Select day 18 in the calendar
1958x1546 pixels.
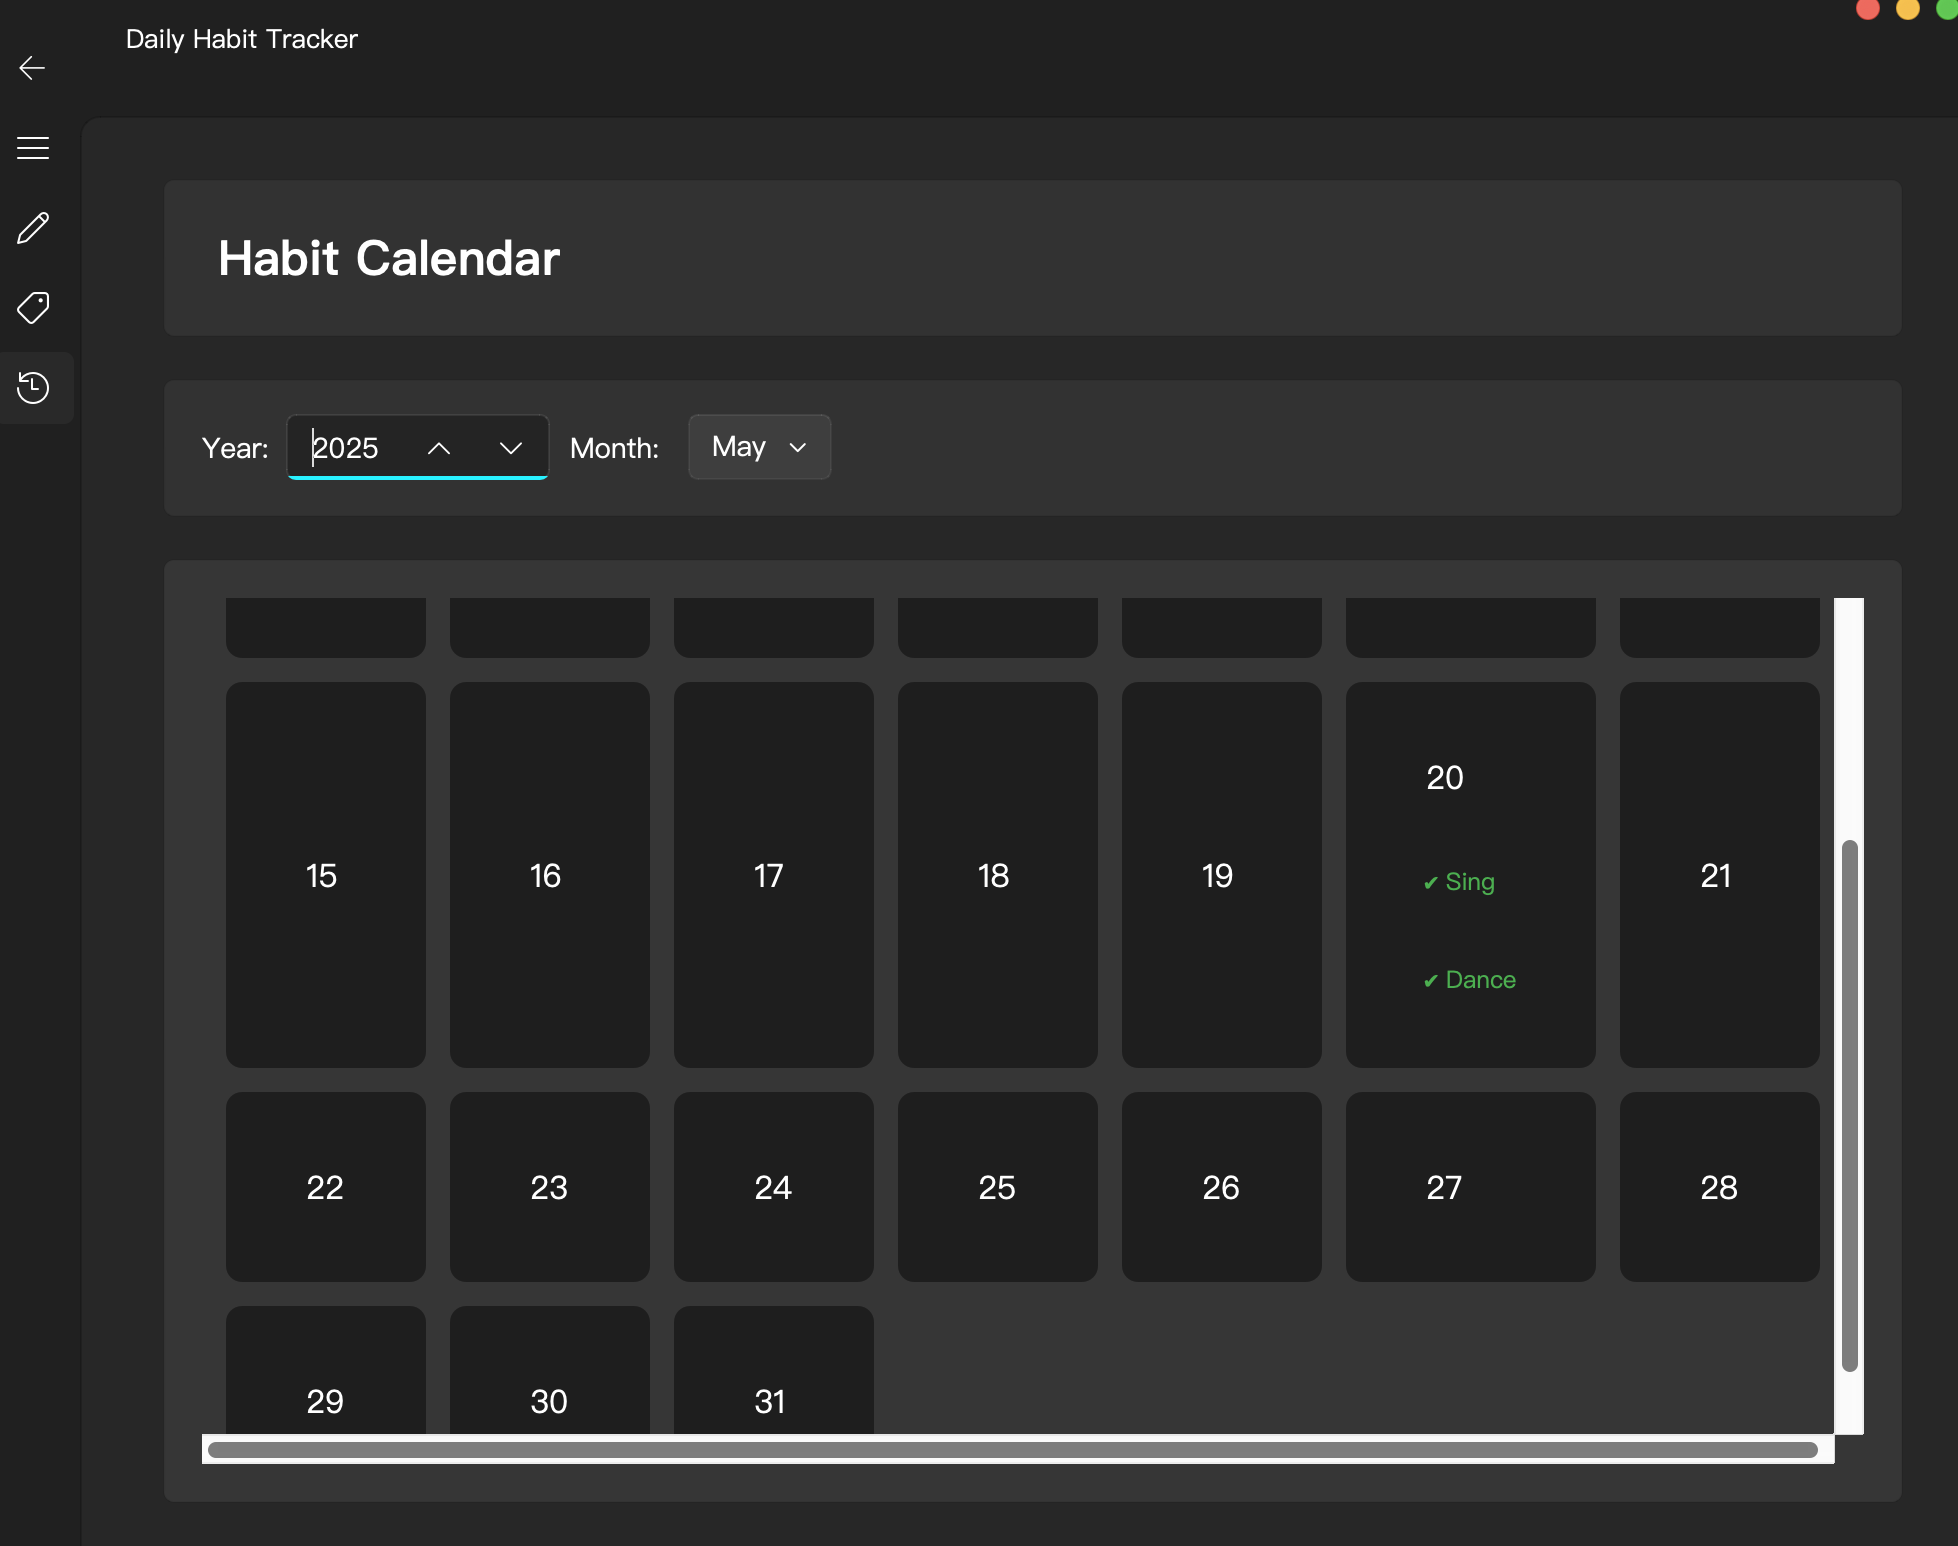(x=997, y=875)
